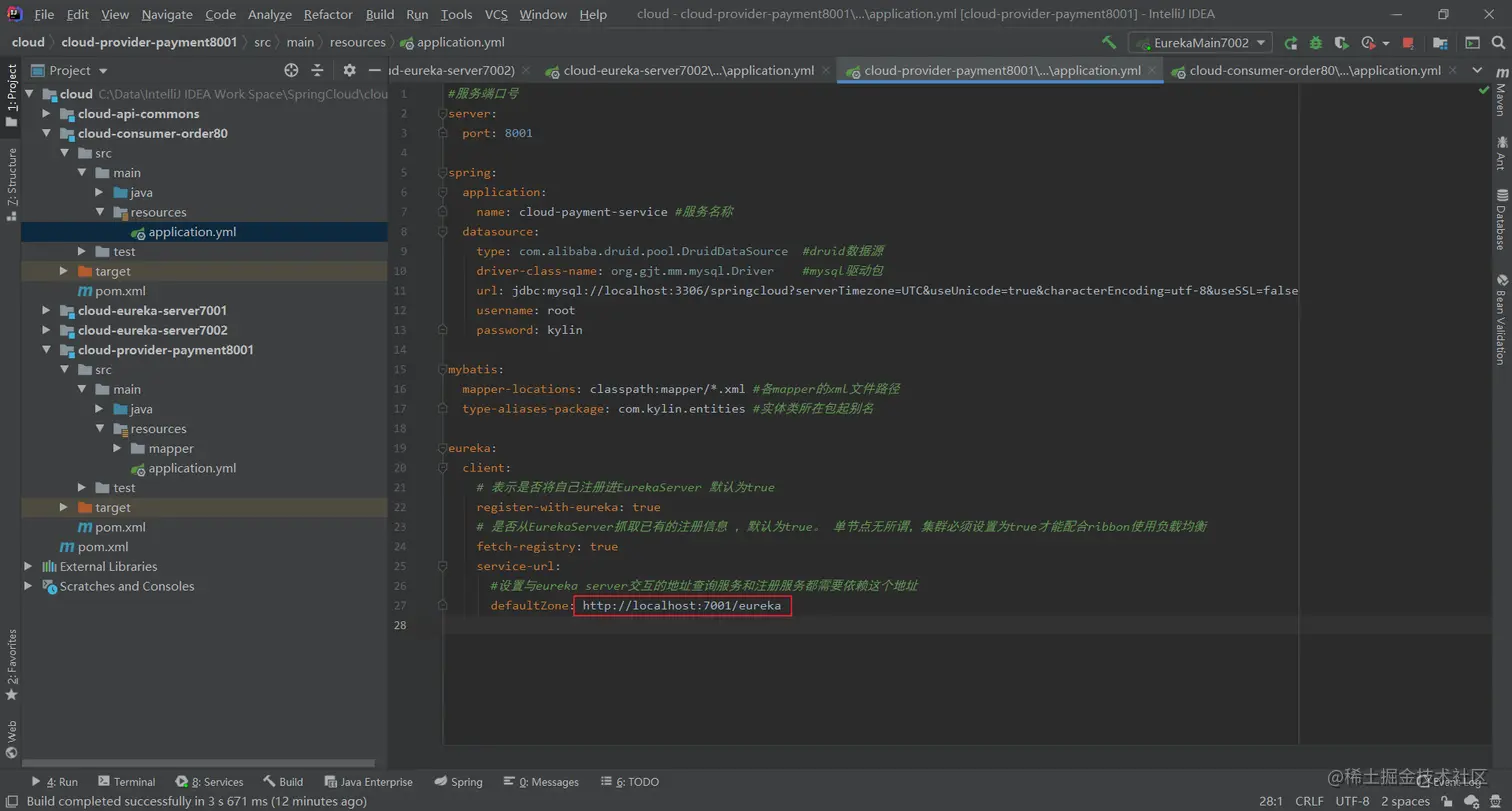Open the TODO tool window
Viewport: 1512px width, 811px height.
630,782
